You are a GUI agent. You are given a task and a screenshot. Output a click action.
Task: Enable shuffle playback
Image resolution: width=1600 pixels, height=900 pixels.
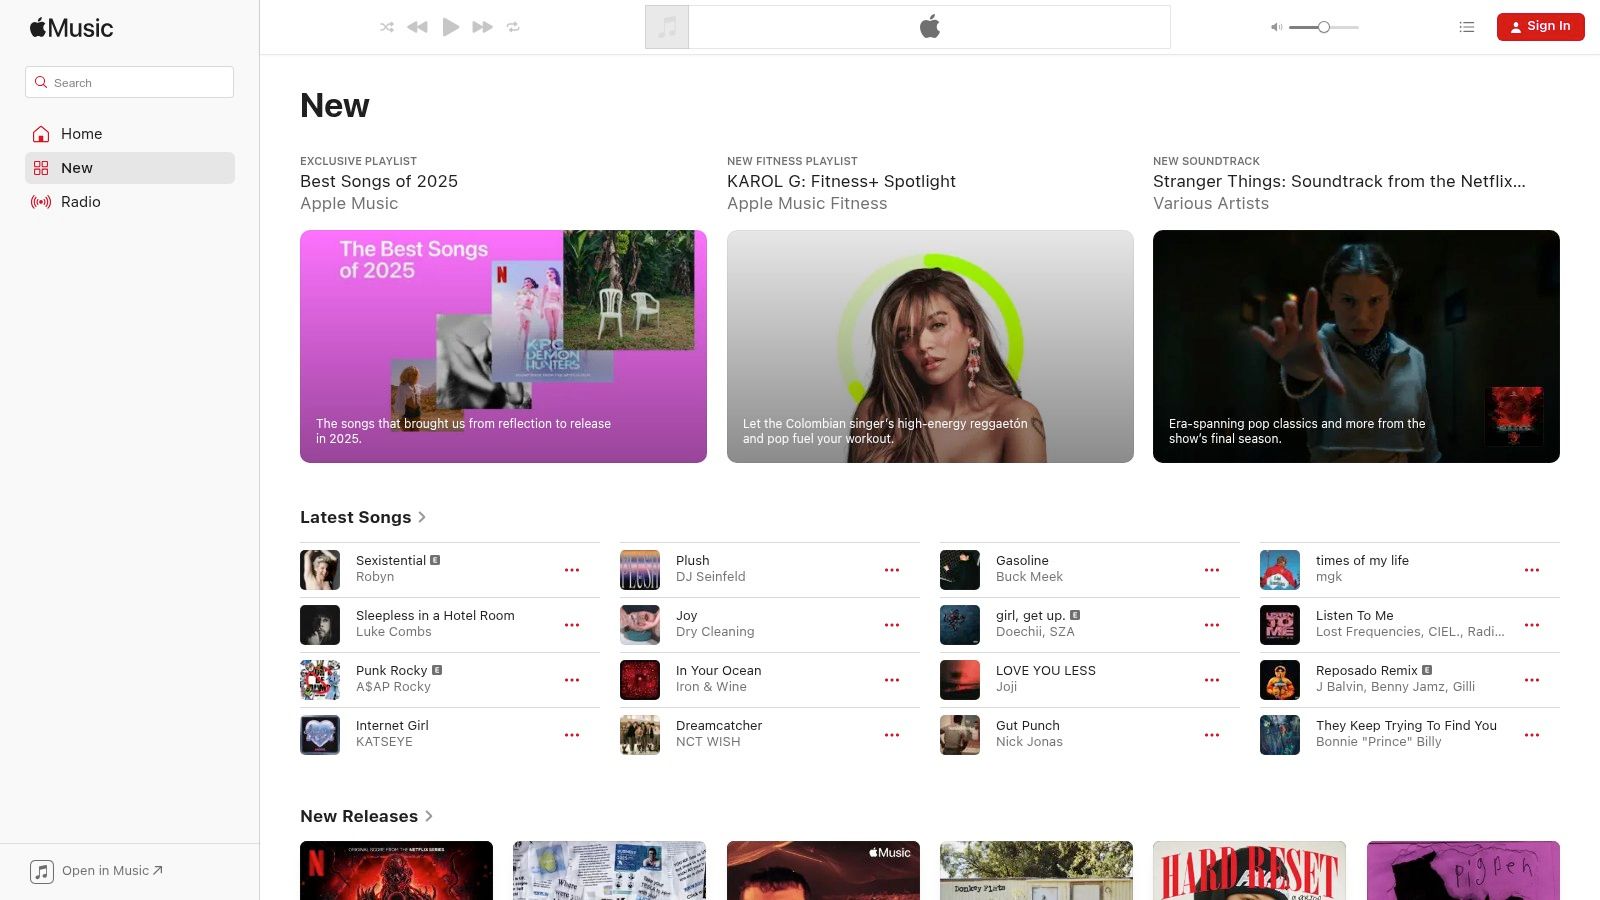tap(387, 27)
